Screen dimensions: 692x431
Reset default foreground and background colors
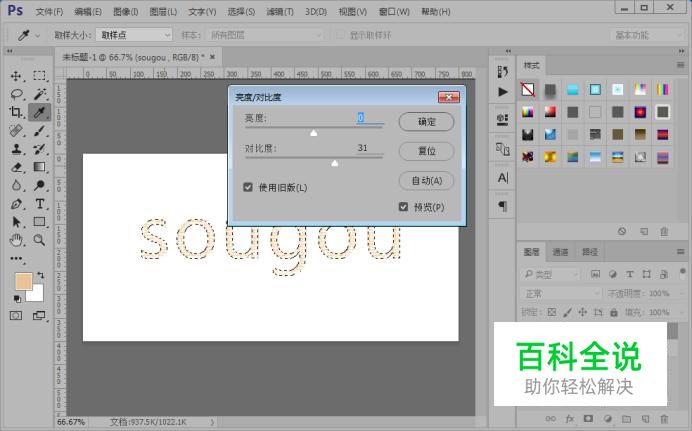(x=17, y=299)
